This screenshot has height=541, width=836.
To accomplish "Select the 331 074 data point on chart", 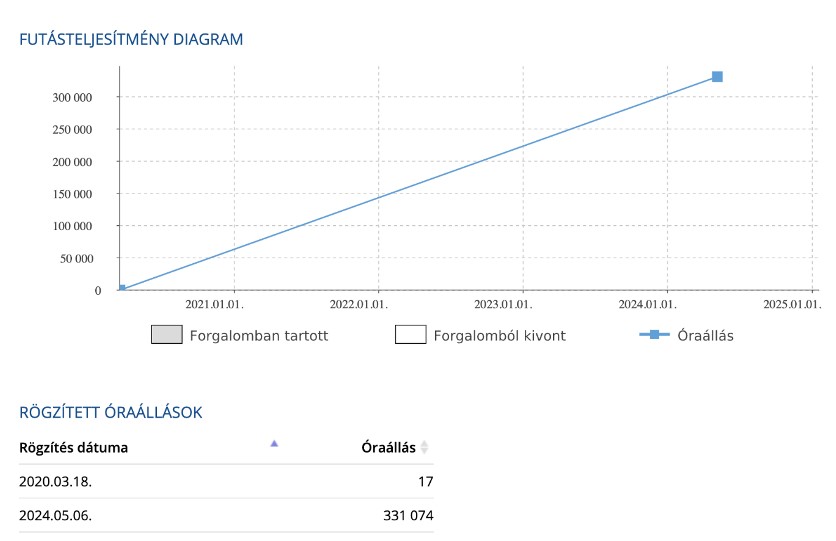I will (717, 77).
